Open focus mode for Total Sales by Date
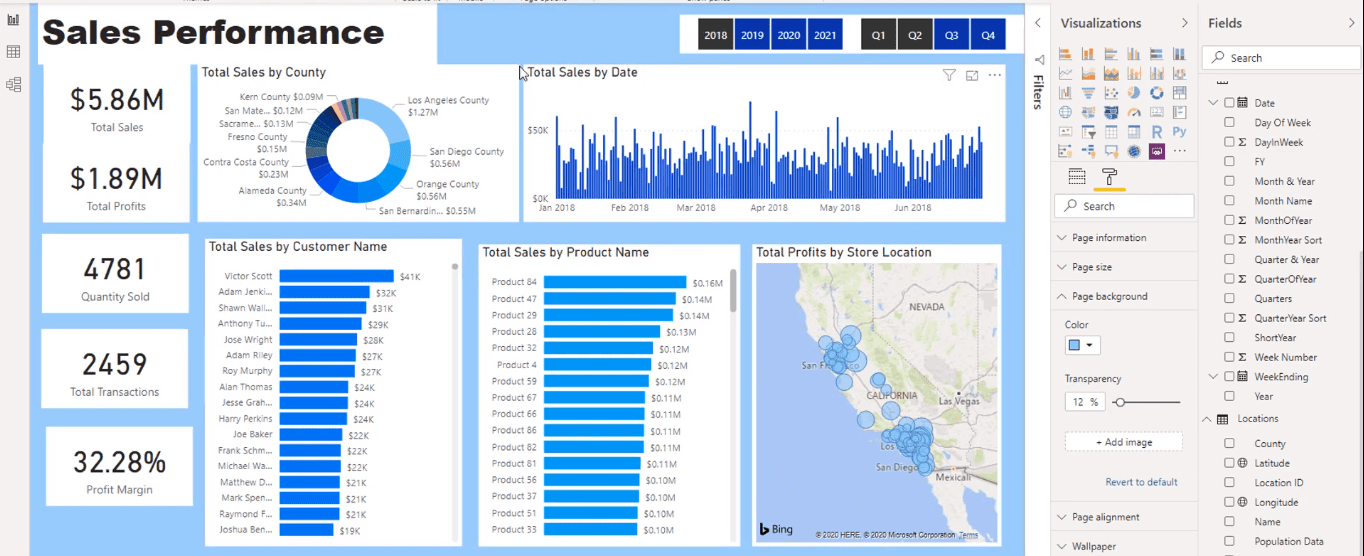This screenshot has width=1364, height=556. click(x=972, y=75)
